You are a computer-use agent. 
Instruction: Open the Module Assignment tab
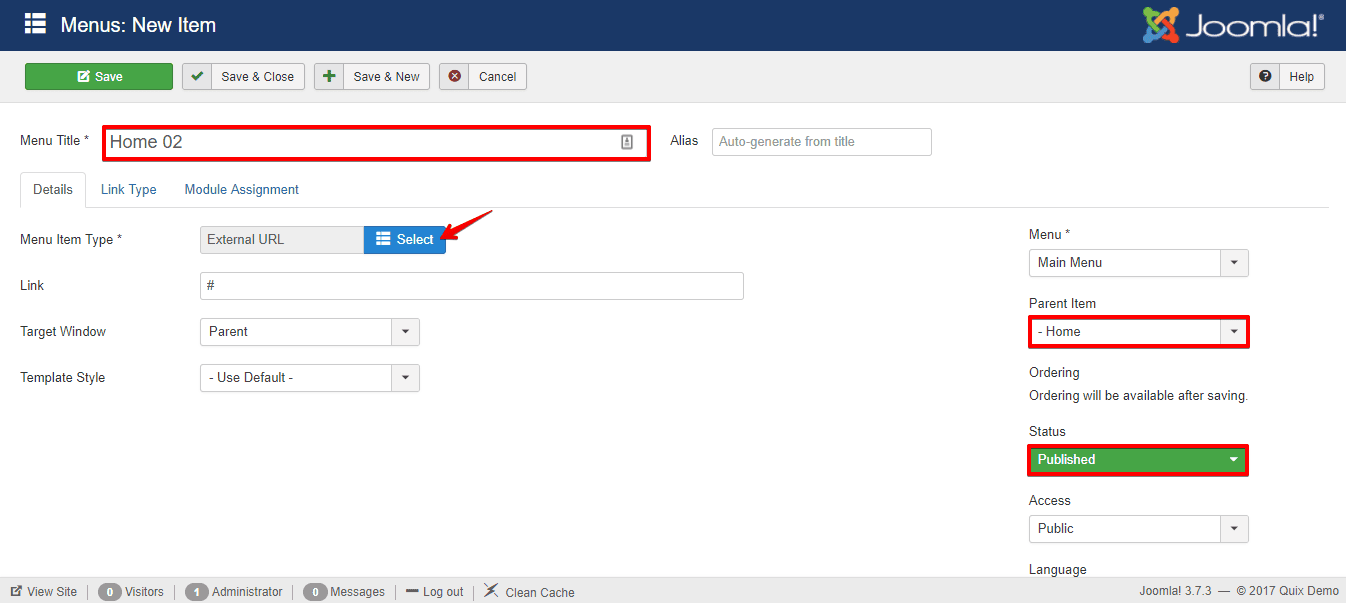coord(241,189)
